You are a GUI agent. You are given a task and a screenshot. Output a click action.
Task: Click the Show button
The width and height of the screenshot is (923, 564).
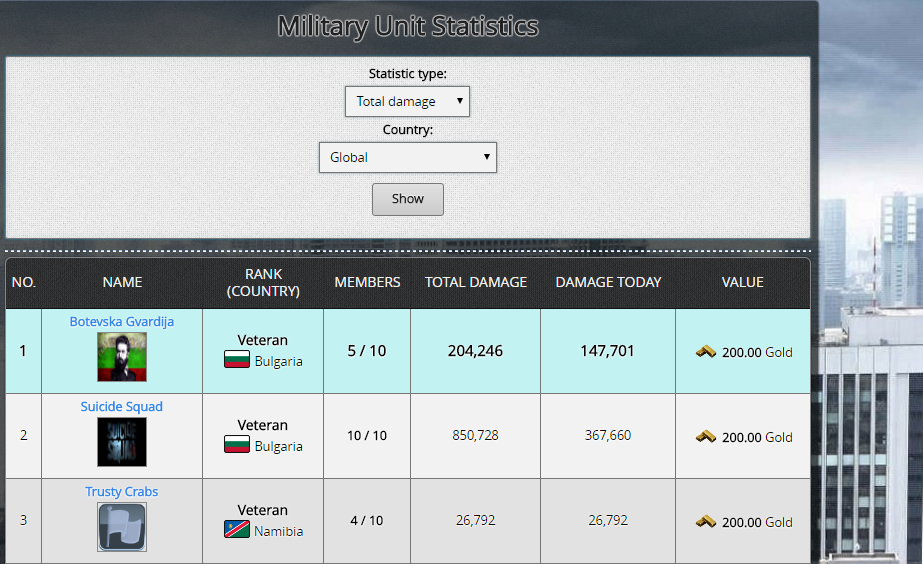pos(408,199)
